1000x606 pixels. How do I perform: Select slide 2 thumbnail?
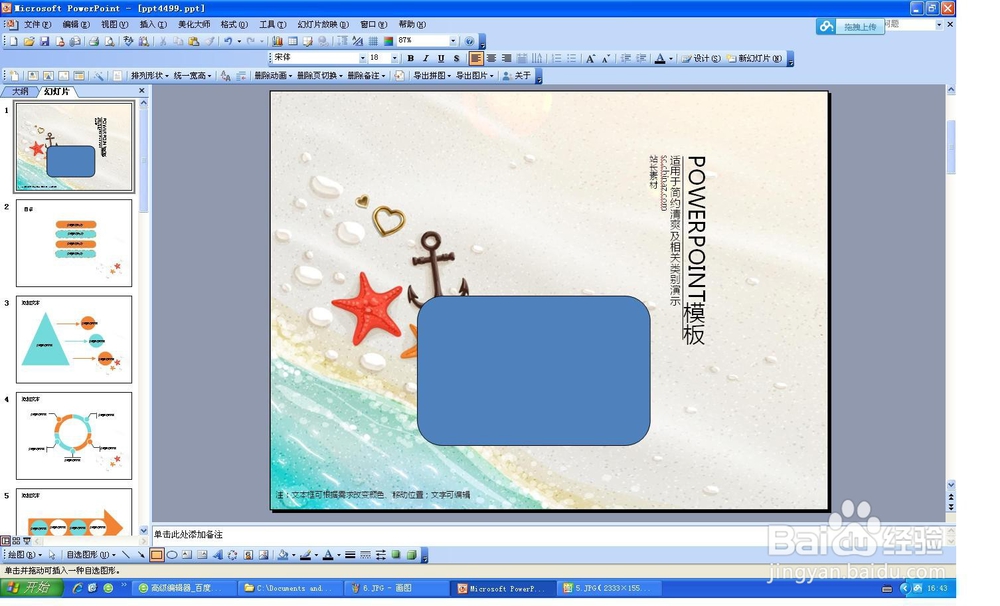tap(74, 243)
